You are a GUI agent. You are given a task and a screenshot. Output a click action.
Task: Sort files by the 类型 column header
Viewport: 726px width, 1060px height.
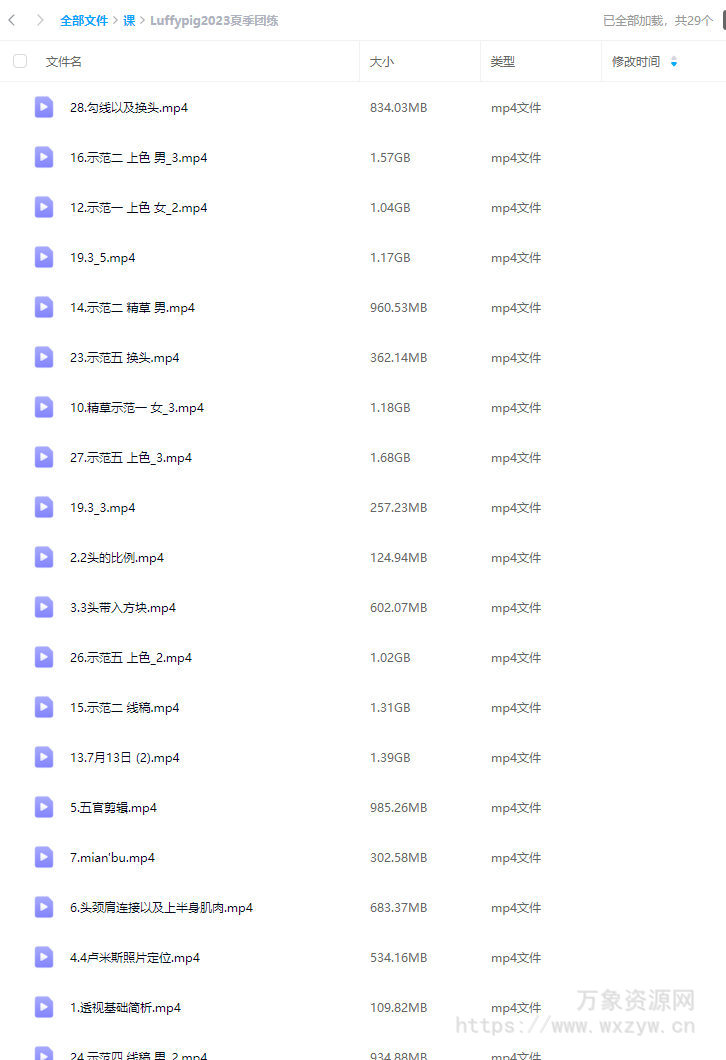[x=502, y=62]
